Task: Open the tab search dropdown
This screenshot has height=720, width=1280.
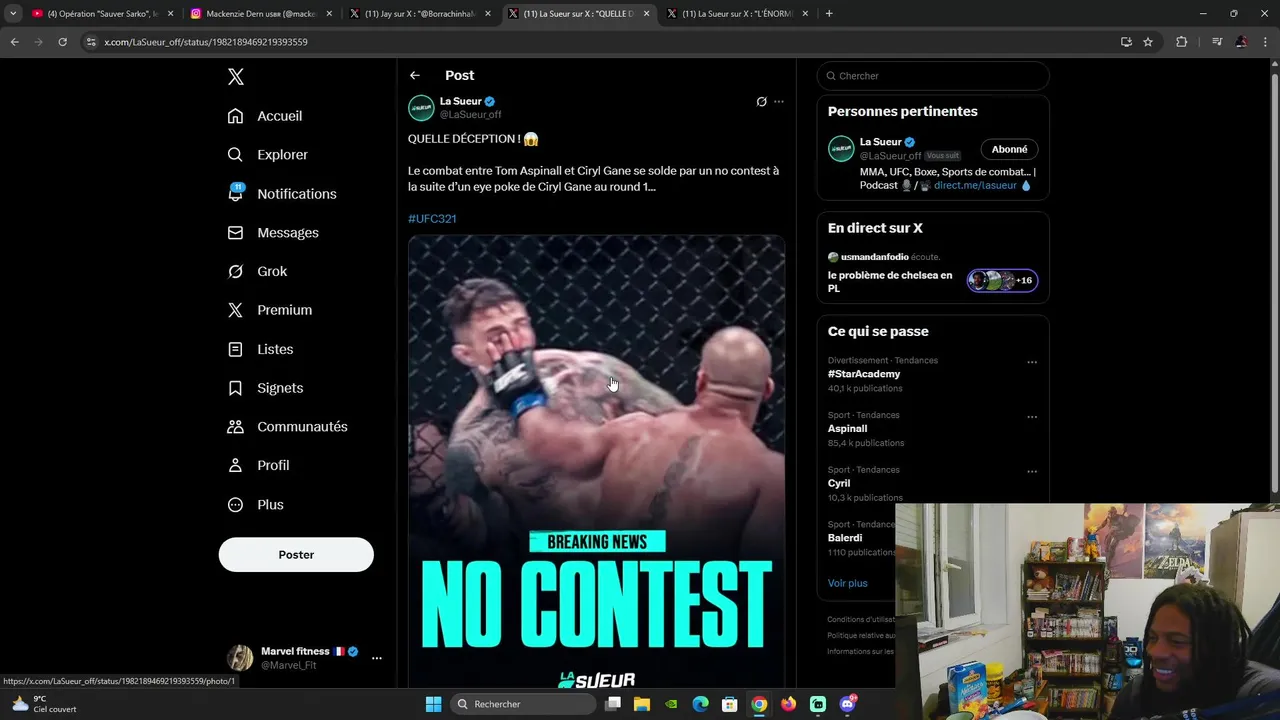Action: (12, 14)
